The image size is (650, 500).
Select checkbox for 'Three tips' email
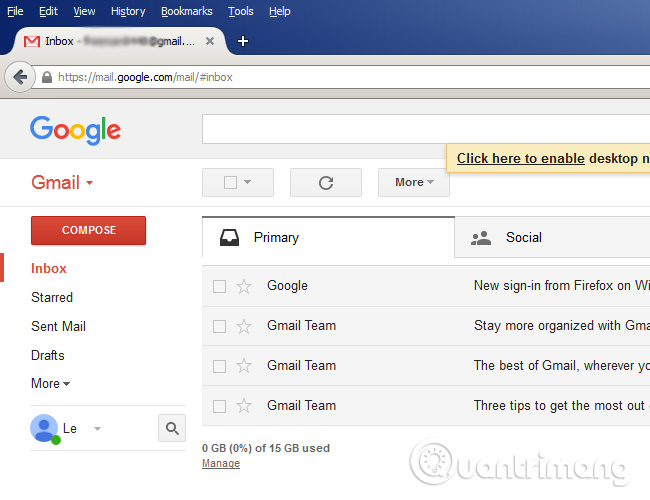[x=219, y=406]
